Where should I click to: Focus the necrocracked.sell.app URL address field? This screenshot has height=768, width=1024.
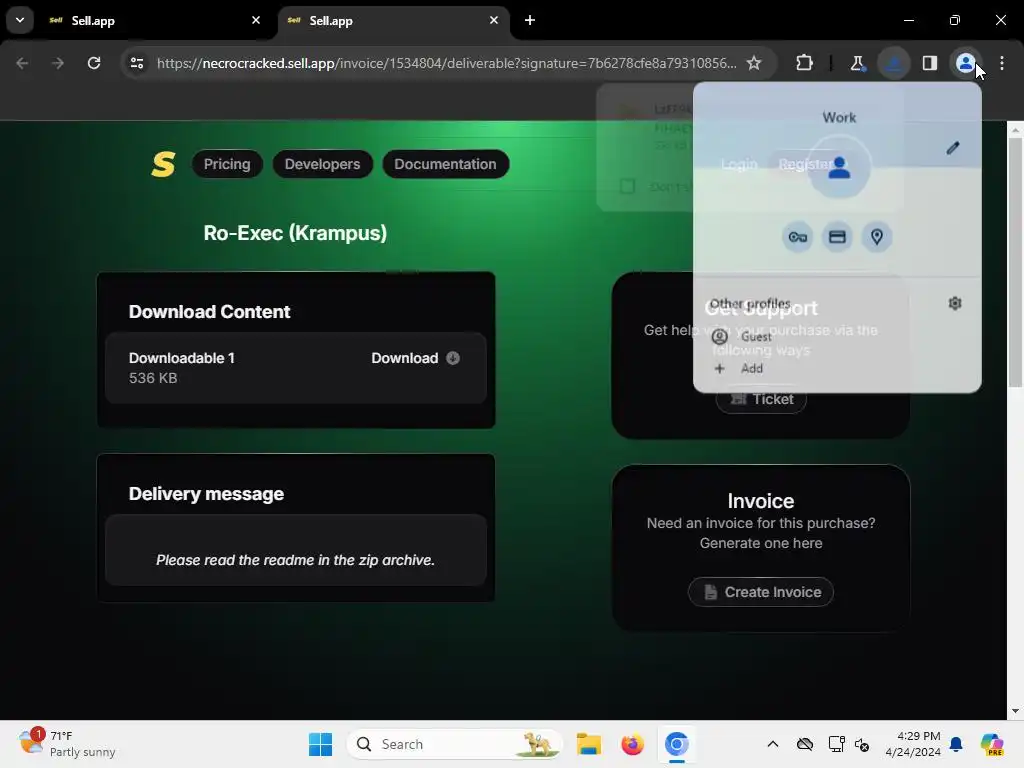(447, 63)
